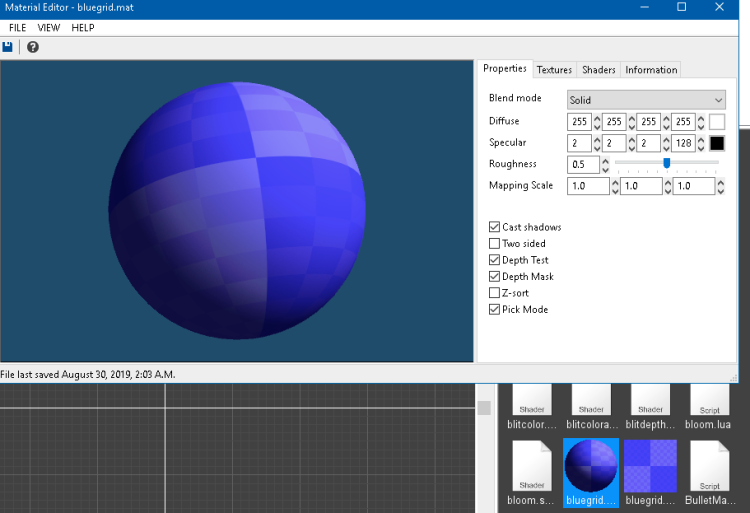Click the first Mapping Scale input field
This screenshot has width=750, height=513.
(586, 186)
